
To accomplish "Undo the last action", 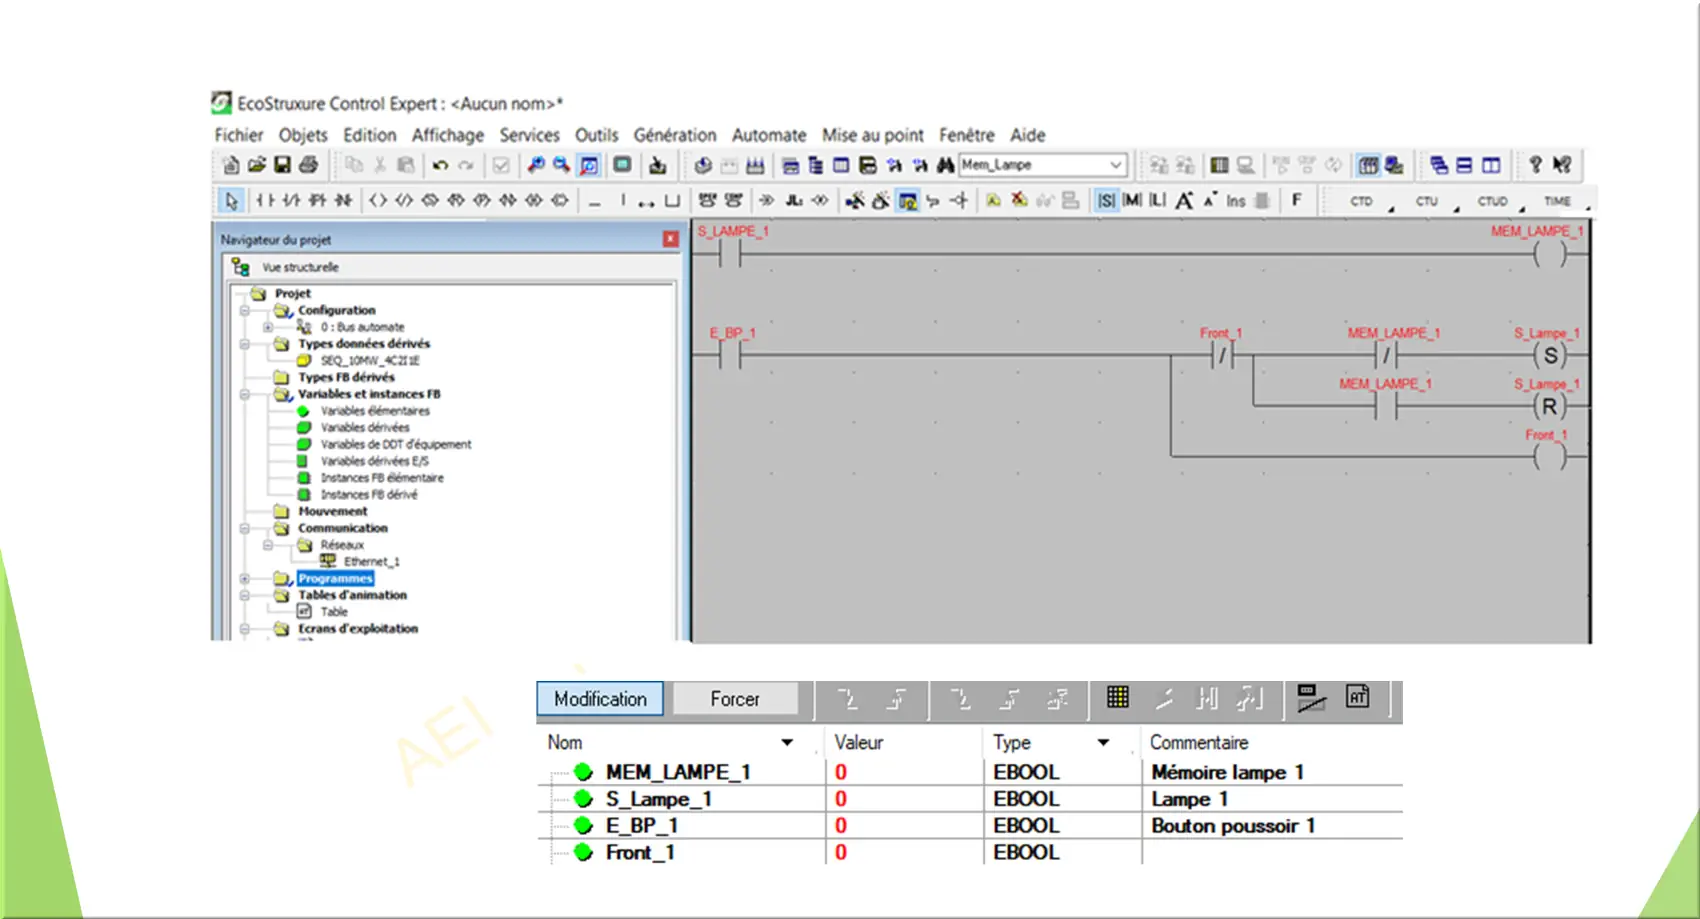I will (440, 165).
